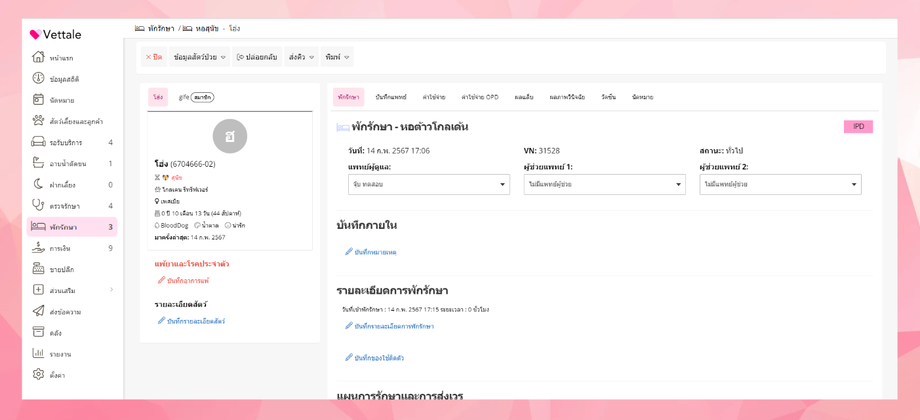
Task: Switch to the expenses (ค่าใช้จ่าย) tab
Action: [434, 97]
